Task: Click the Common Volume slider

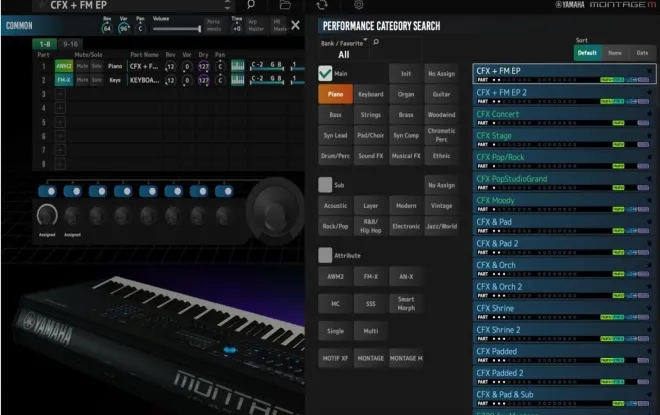Action: [177, 29]
